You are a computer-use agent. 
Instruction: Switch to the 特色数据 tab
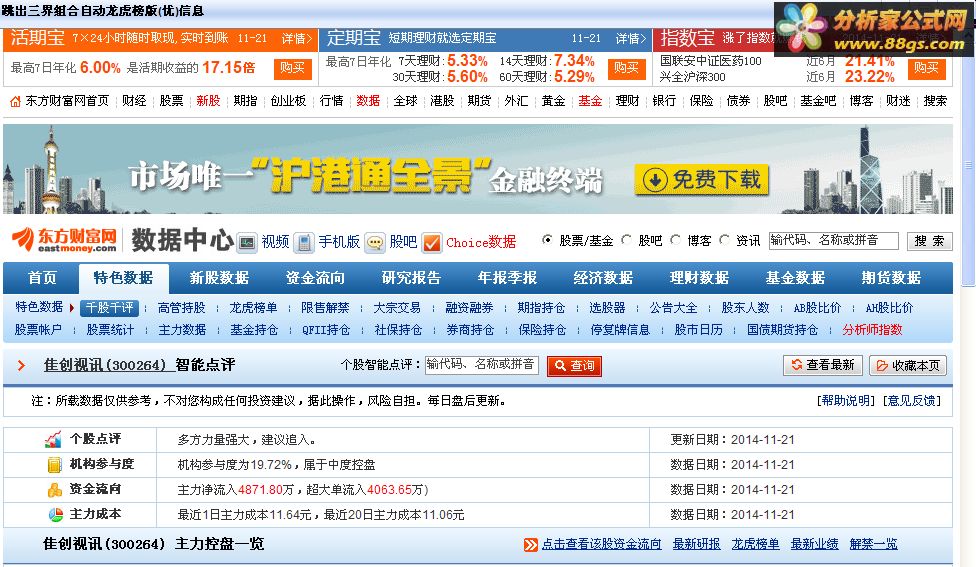click(123, 278)
